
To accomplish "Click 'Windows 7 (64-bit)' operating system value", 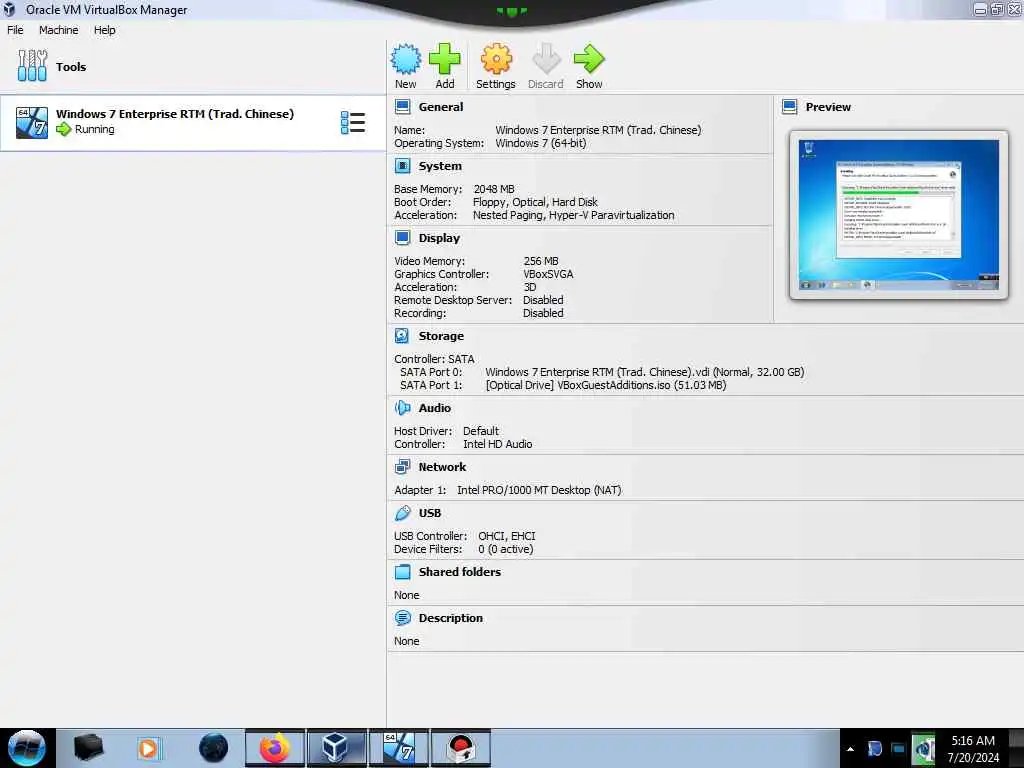I will click(x=541, y=143).
